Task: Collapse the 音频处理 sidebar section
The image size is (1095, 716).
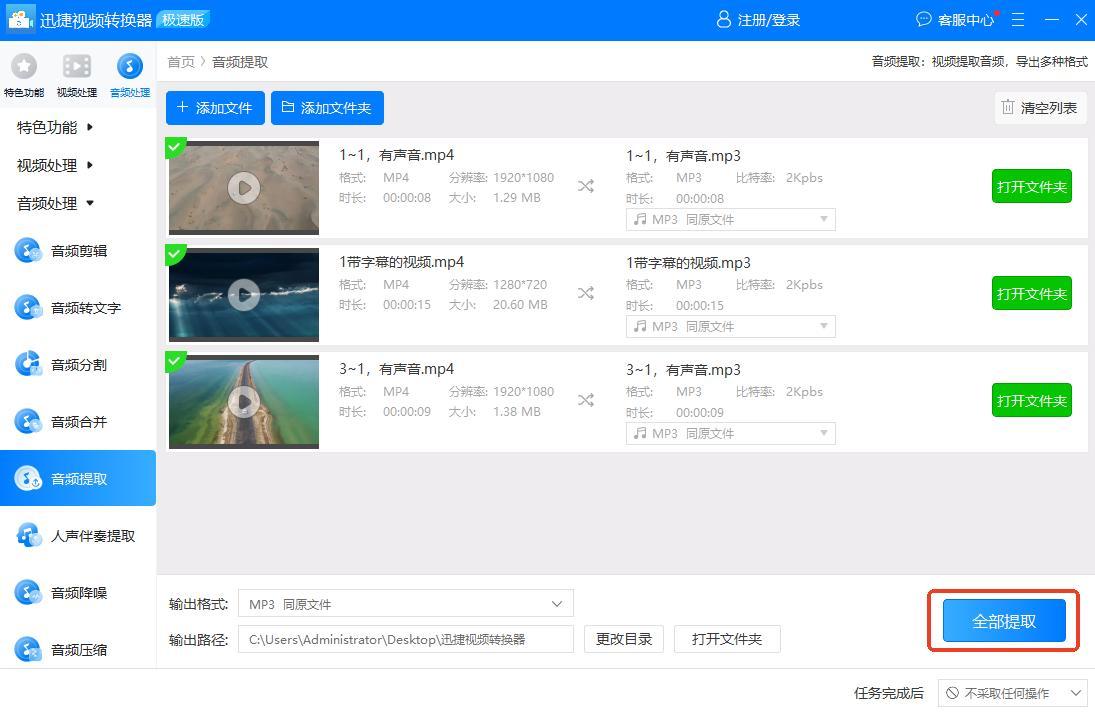Action: point(55,203)
